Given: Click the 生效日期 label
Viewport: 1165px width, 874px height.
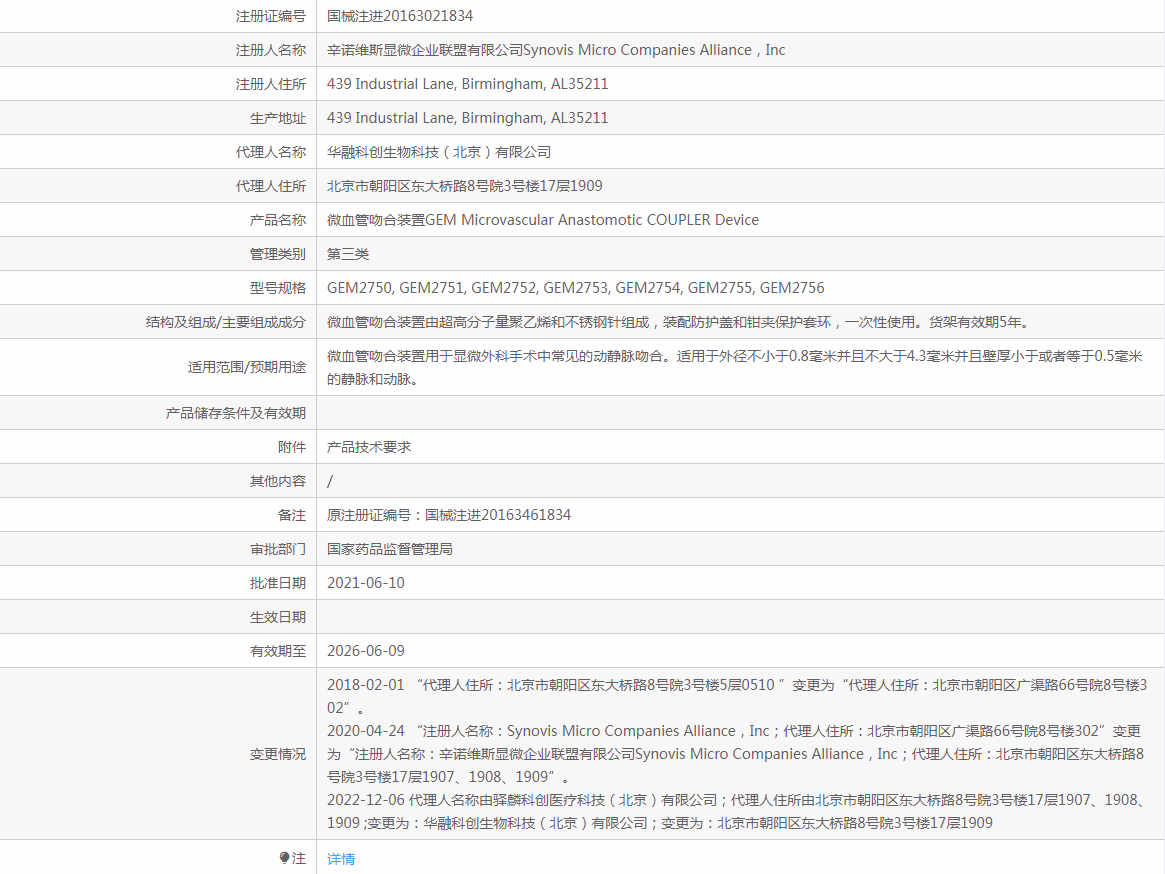Looking at the screenshot, I should [278, 618].
